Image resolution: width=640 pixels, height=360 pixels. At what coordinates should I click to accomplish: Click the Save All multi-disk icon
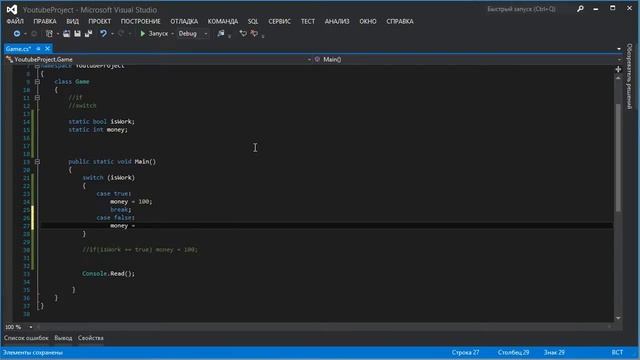click(89, 33)
